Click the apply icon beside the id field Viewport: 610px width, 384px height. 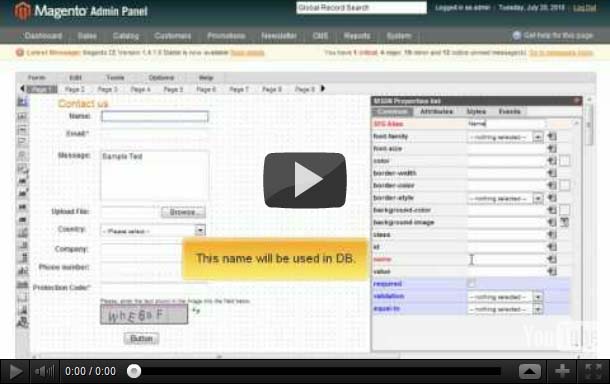(552, 247)
